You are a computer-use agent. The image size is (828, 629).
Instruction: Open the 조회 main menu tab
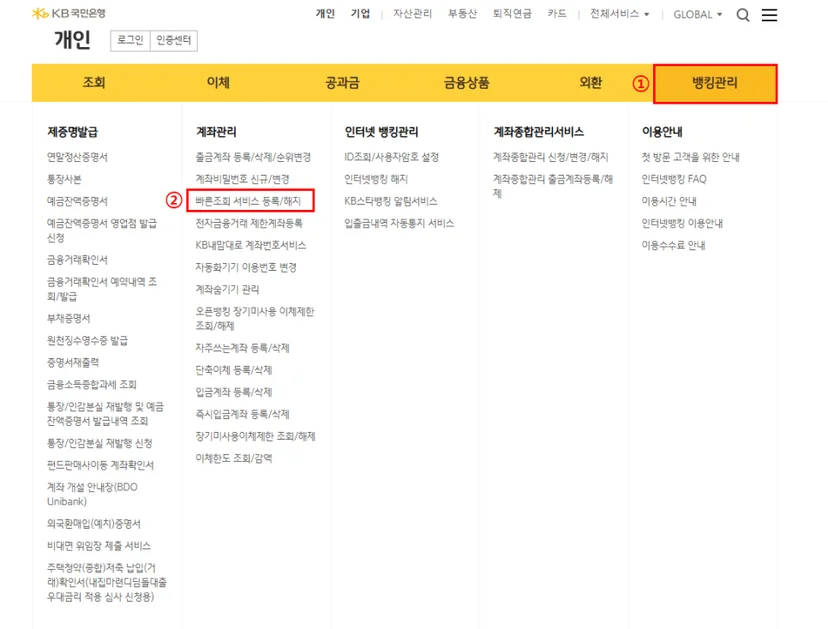click(94, 82)
